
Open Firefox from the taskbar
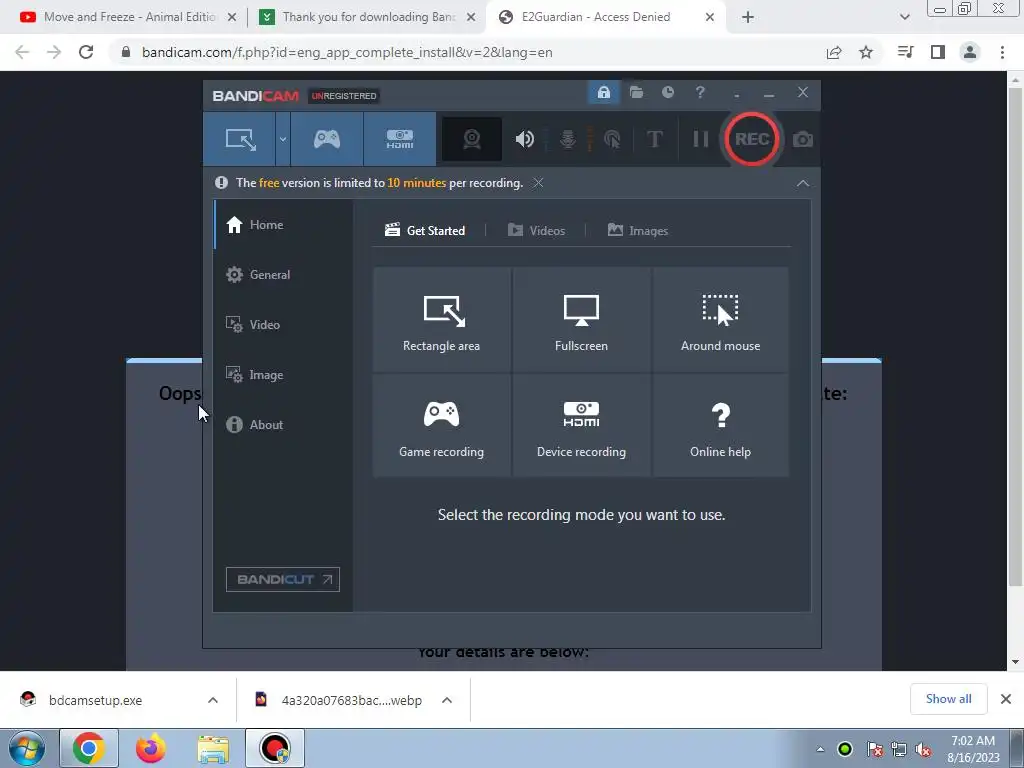coord(151,748)
